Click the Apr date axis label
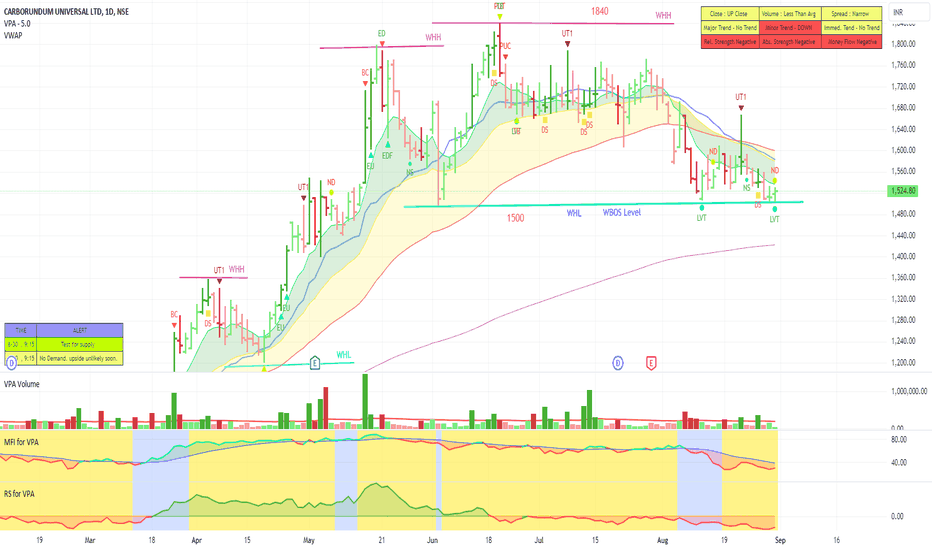This screenshot has height=550, width=932. 196,540
